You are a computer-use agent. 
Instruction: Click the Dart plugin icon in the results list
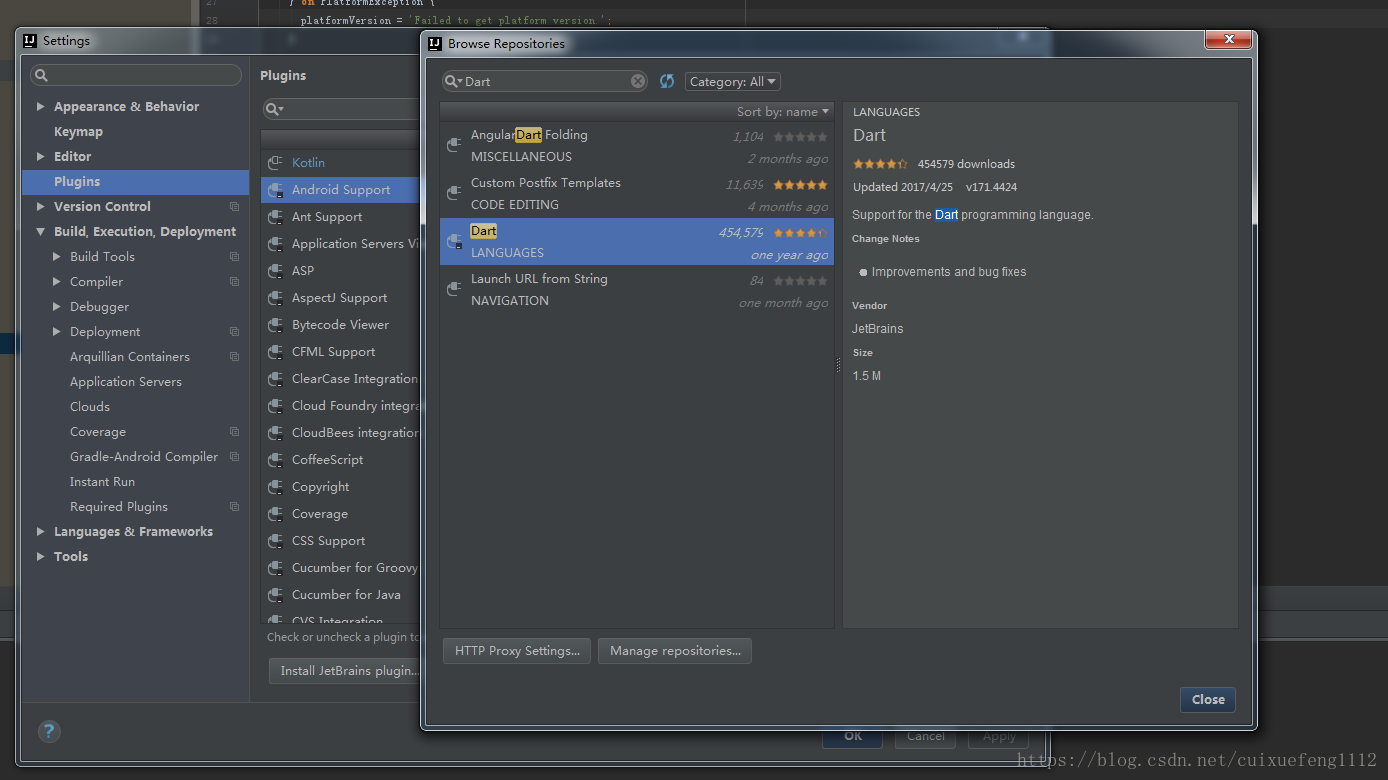(454, 241)
